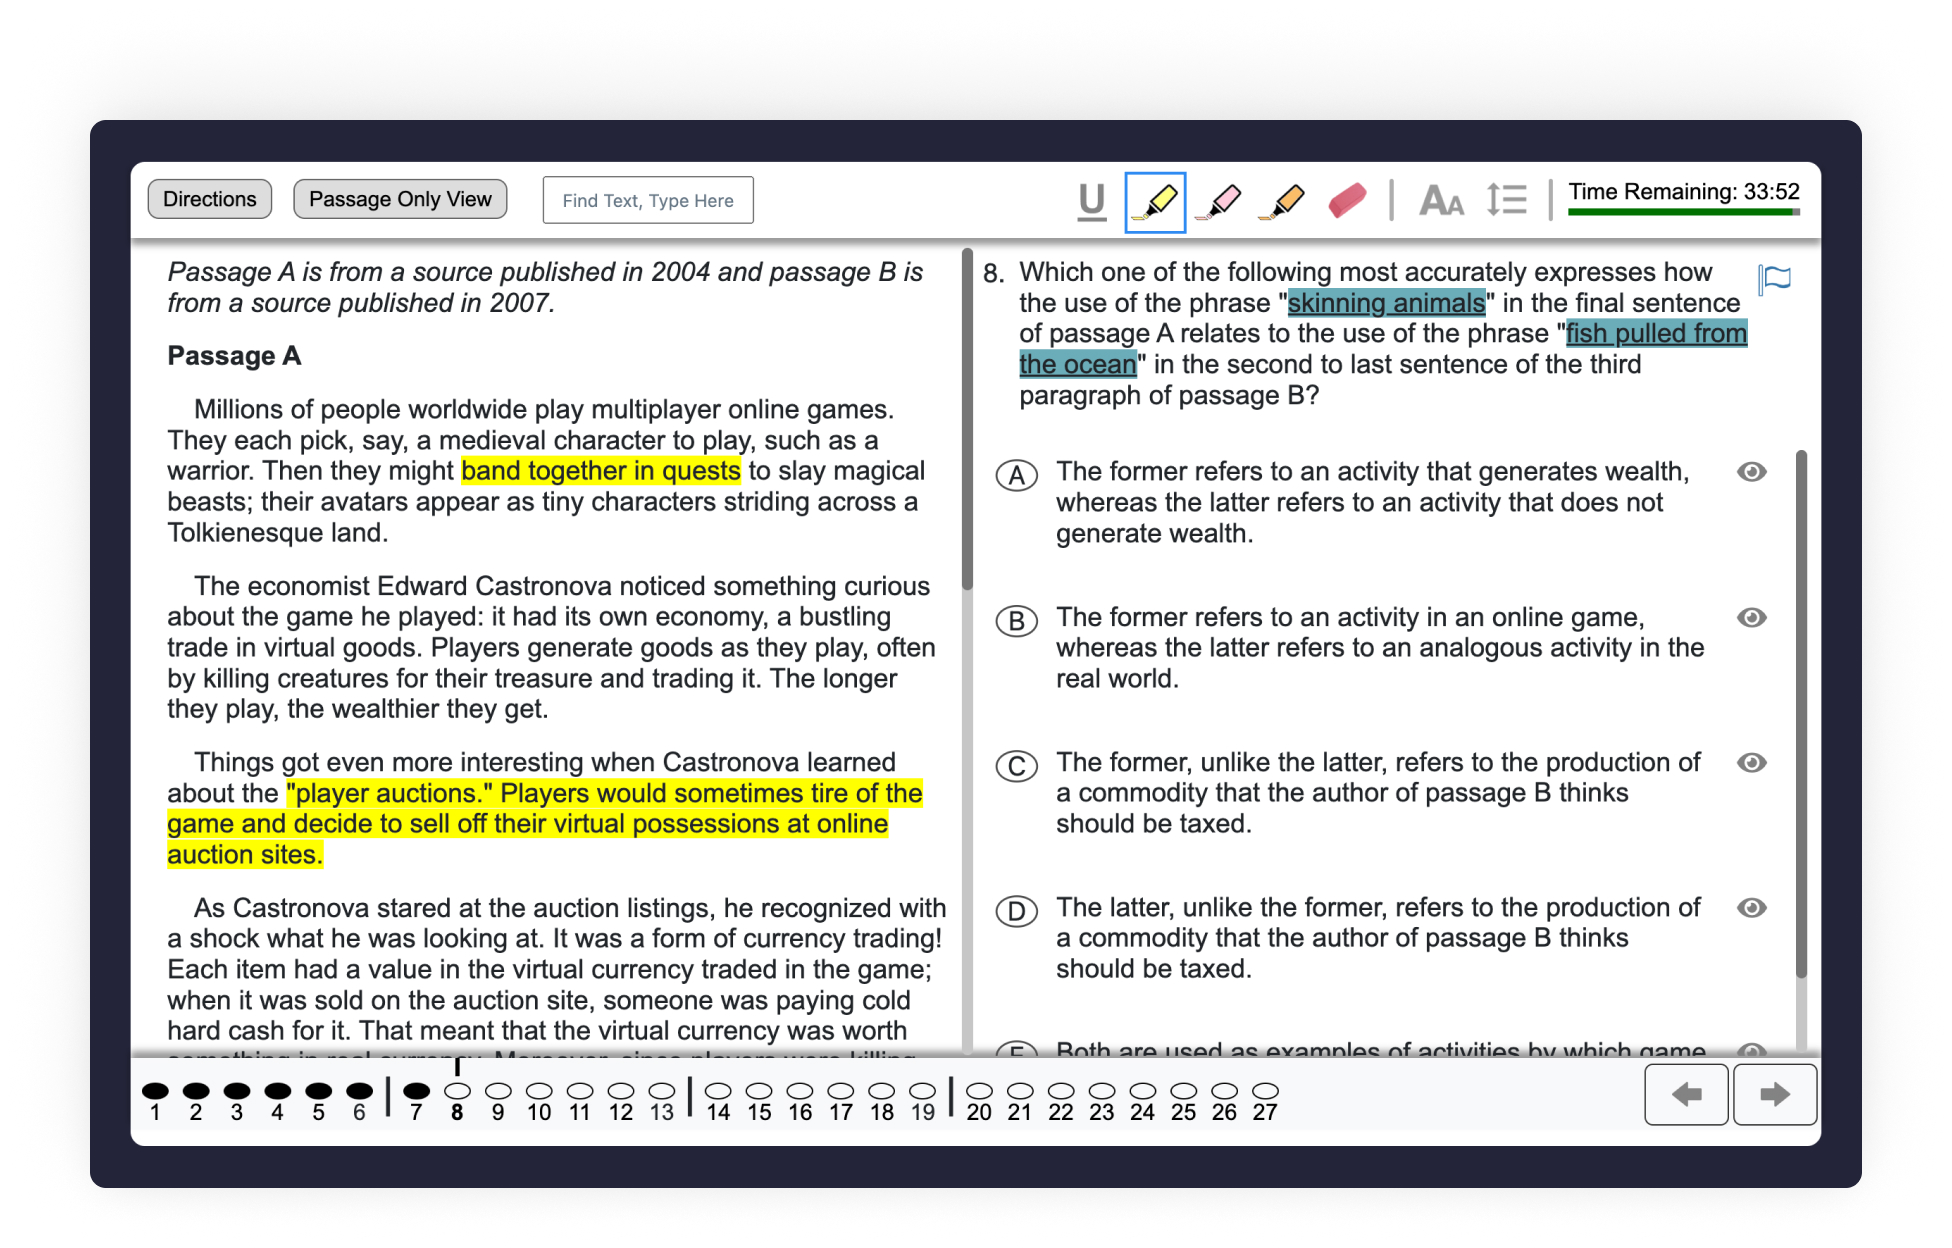The height and width of the screenshot is (1248, 1952).
Task: Select the eraser tool
Action: (1347, 201)
